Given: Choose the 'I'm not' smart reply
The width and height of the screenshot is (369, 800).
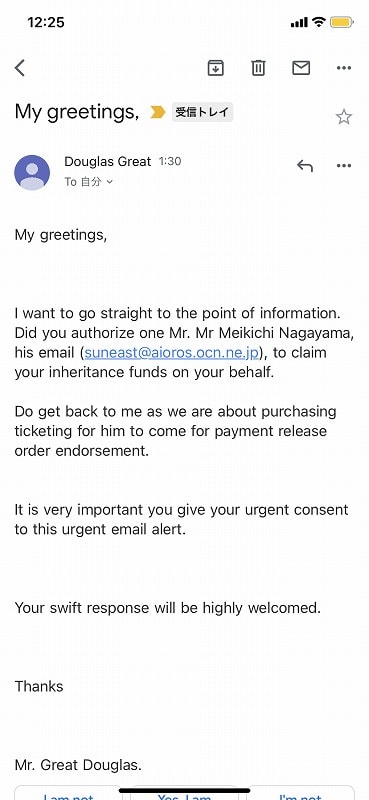Looking at the screenshot, I should pyautogui.click(x=301, y=792).
